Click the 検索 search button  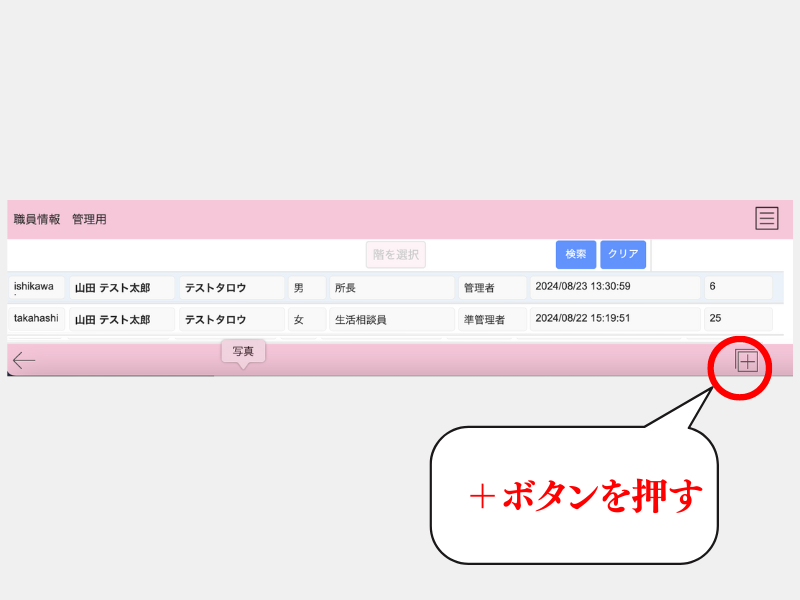pyautogui.click(x=576, y=255)
